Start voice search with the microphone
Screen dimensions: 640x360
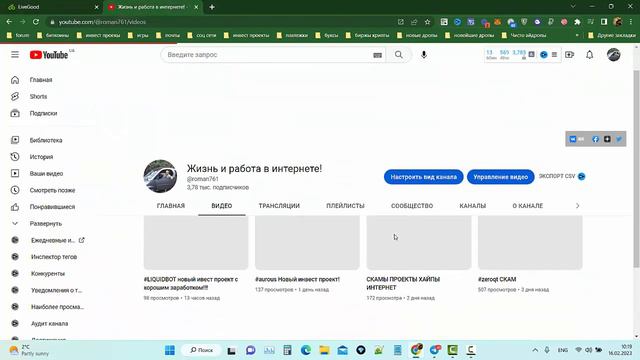[424, 55]
